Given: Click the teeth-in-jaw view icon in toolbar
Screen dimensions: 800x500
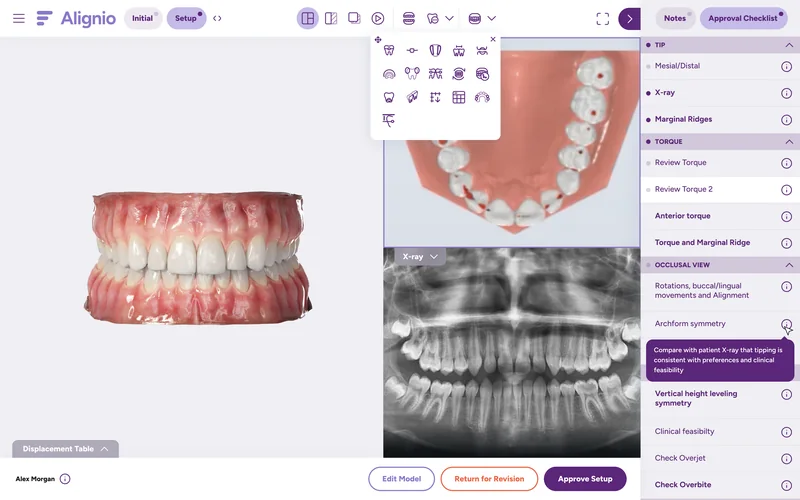Looking at the screenshot, I should point(474,18).
